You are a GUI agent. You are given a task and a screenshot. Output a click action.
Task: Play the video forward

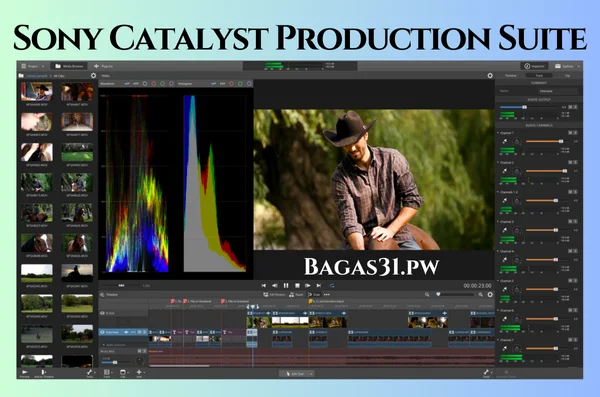pyautogui.click(x=308, y=286)
